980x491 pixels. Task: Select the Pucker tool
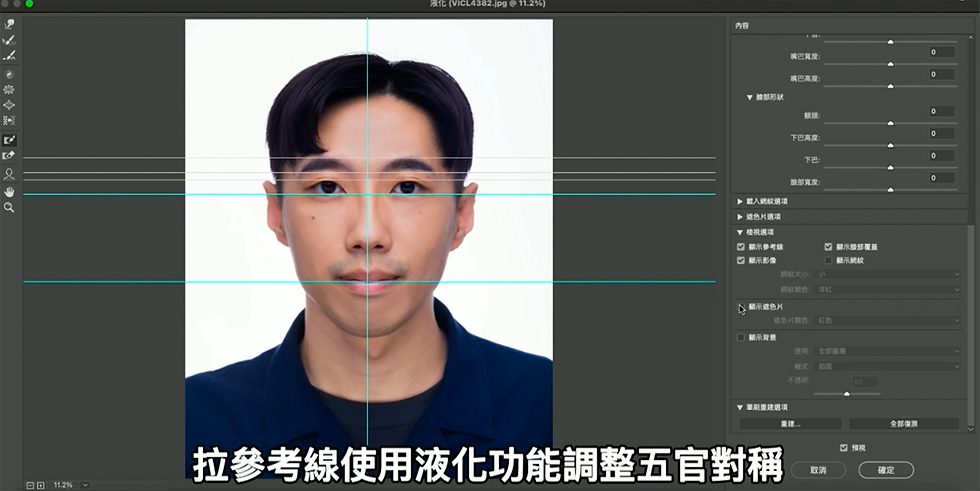(9, 90)
